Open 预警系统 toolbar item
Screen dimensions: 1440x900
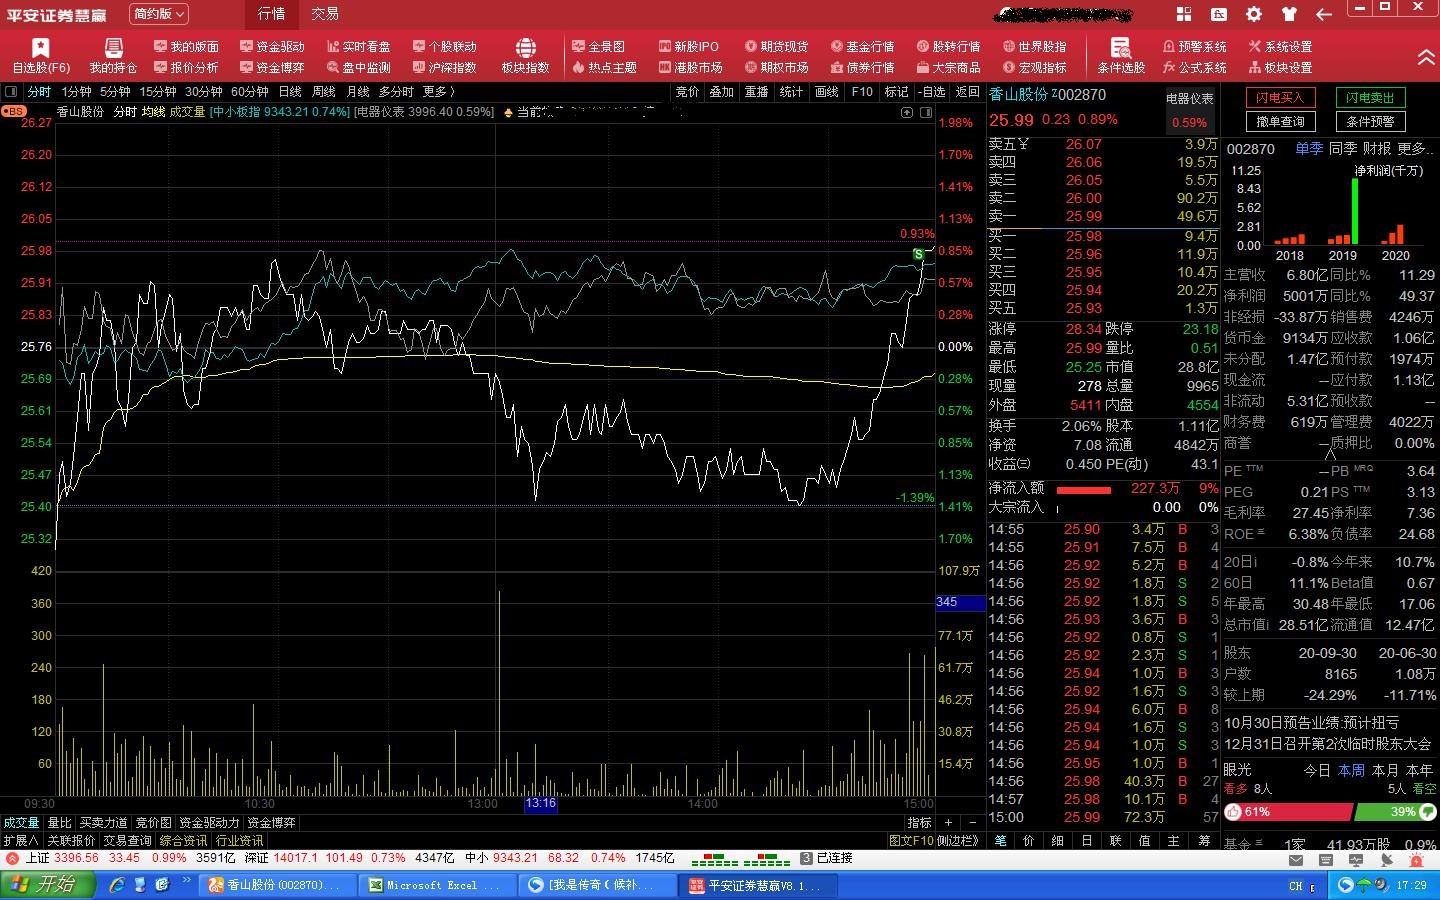pyautogui.click(x=1194, y=46)
